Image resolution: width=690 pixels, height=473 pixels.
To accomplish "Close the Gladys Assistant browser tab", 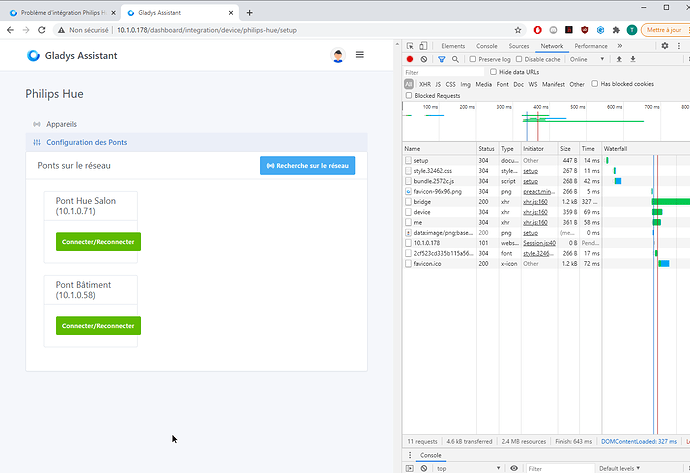I will click(x=231, y=13).
